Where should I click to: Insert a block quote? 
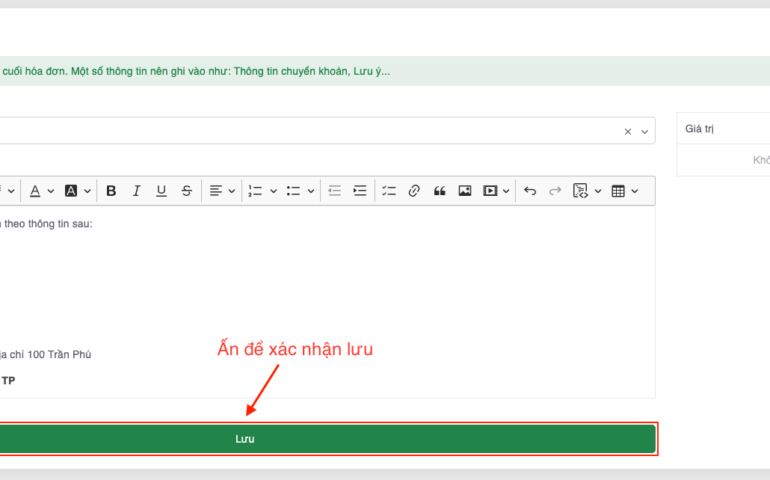coord(439,191)
